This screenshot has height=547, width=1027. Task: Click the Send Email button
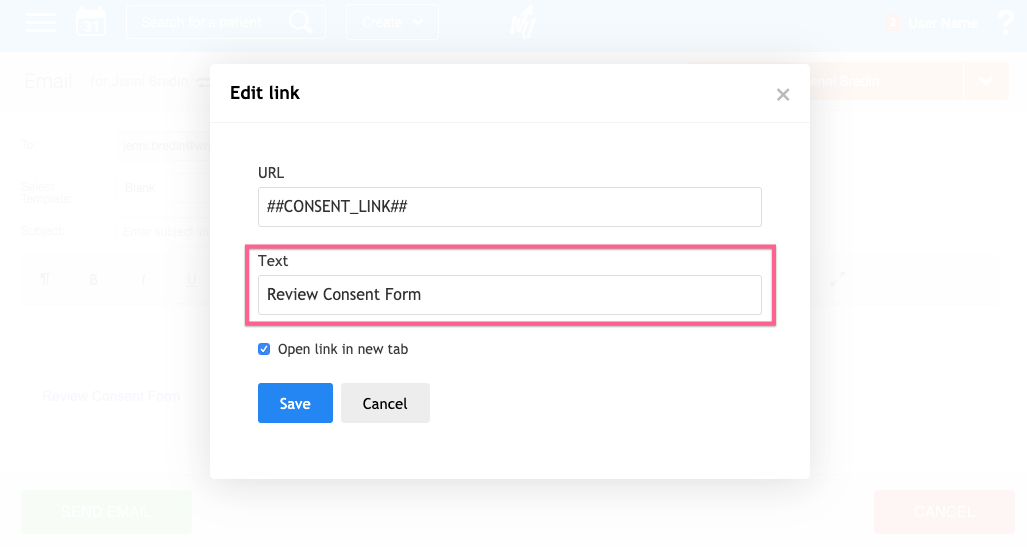pos(106,512)
